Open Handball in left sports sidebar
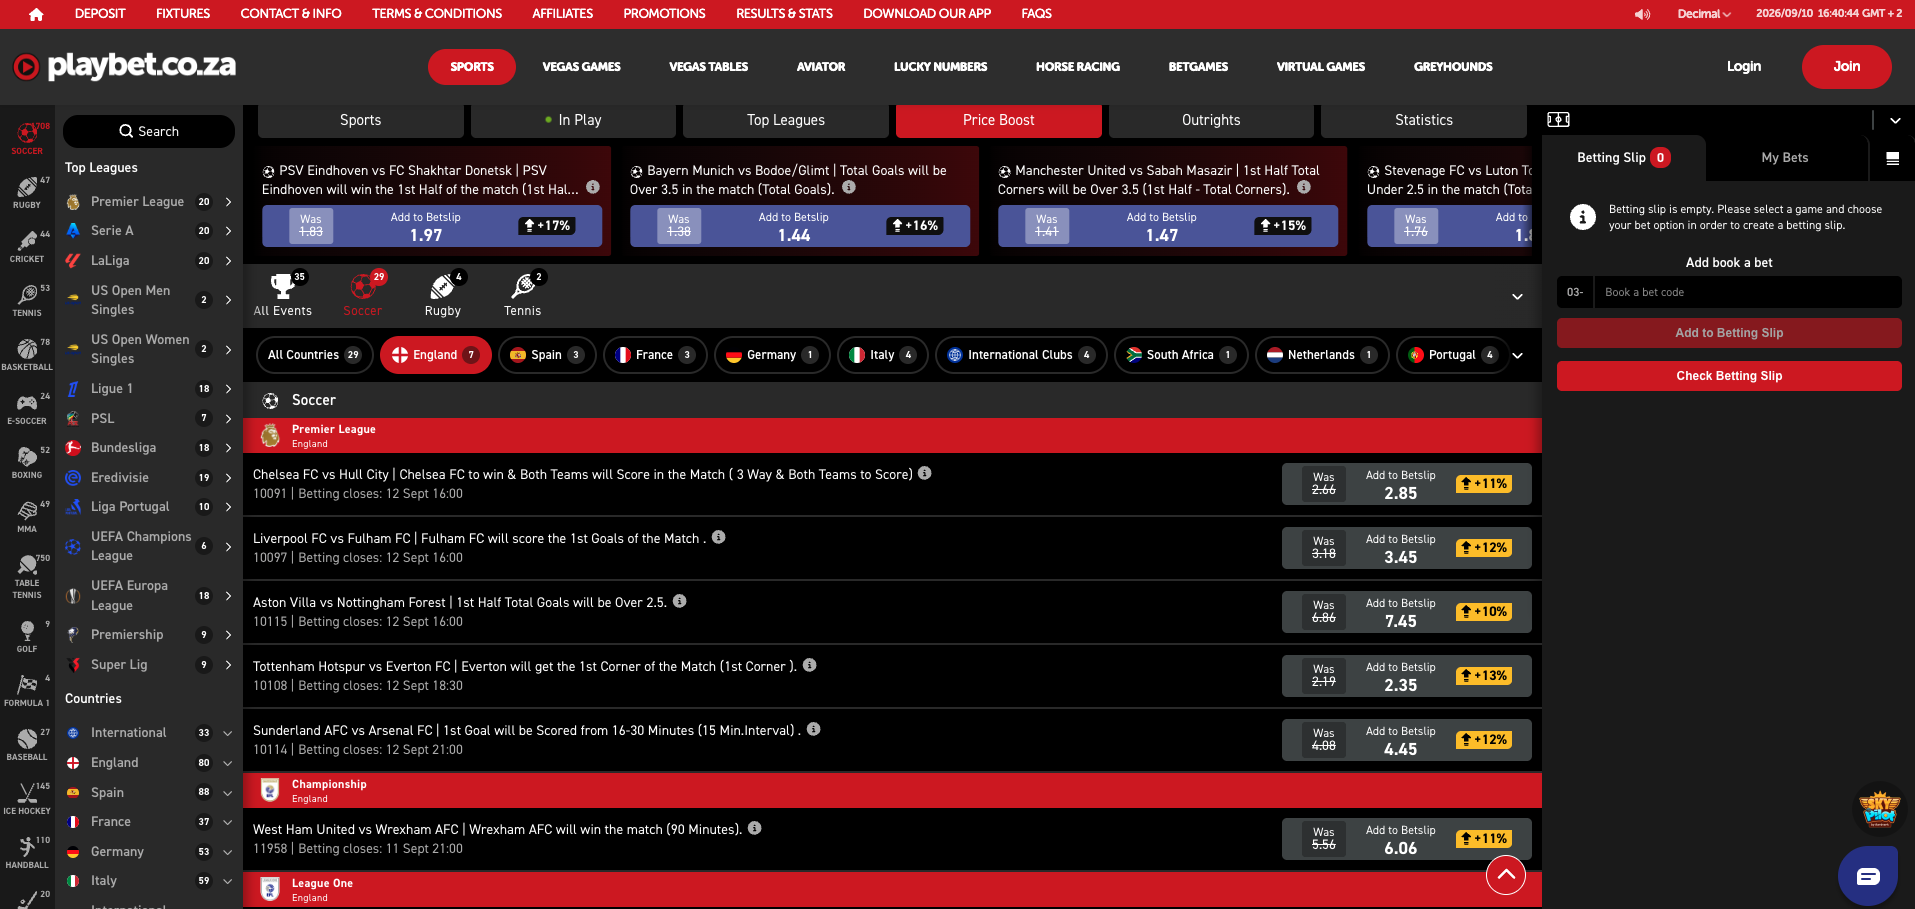1915x909 pixels. point(27,853)
